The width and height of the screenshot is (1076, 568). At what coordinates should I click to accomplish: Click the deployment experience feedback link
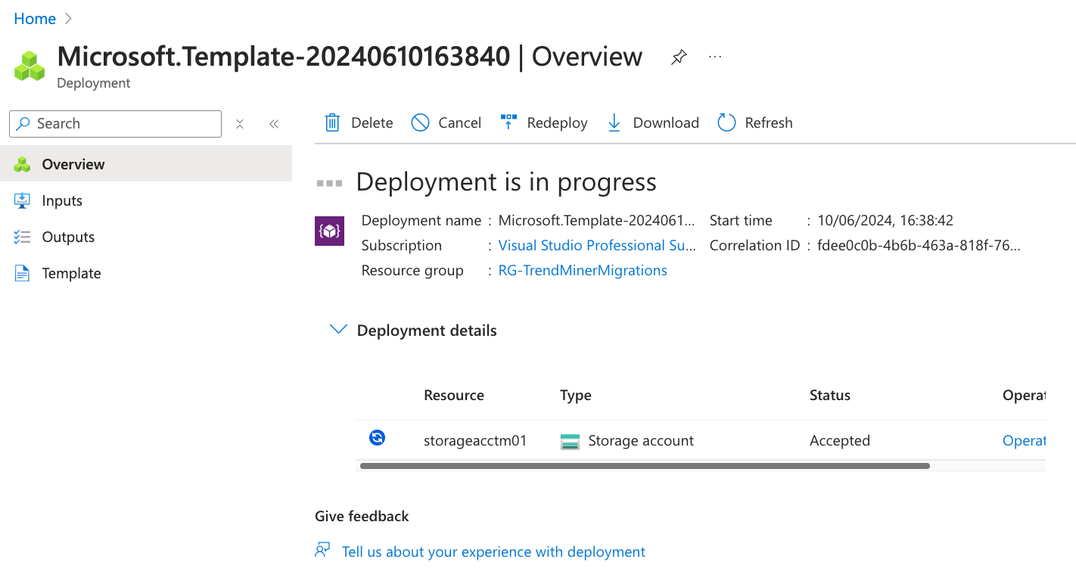click(x=493, y=551)
